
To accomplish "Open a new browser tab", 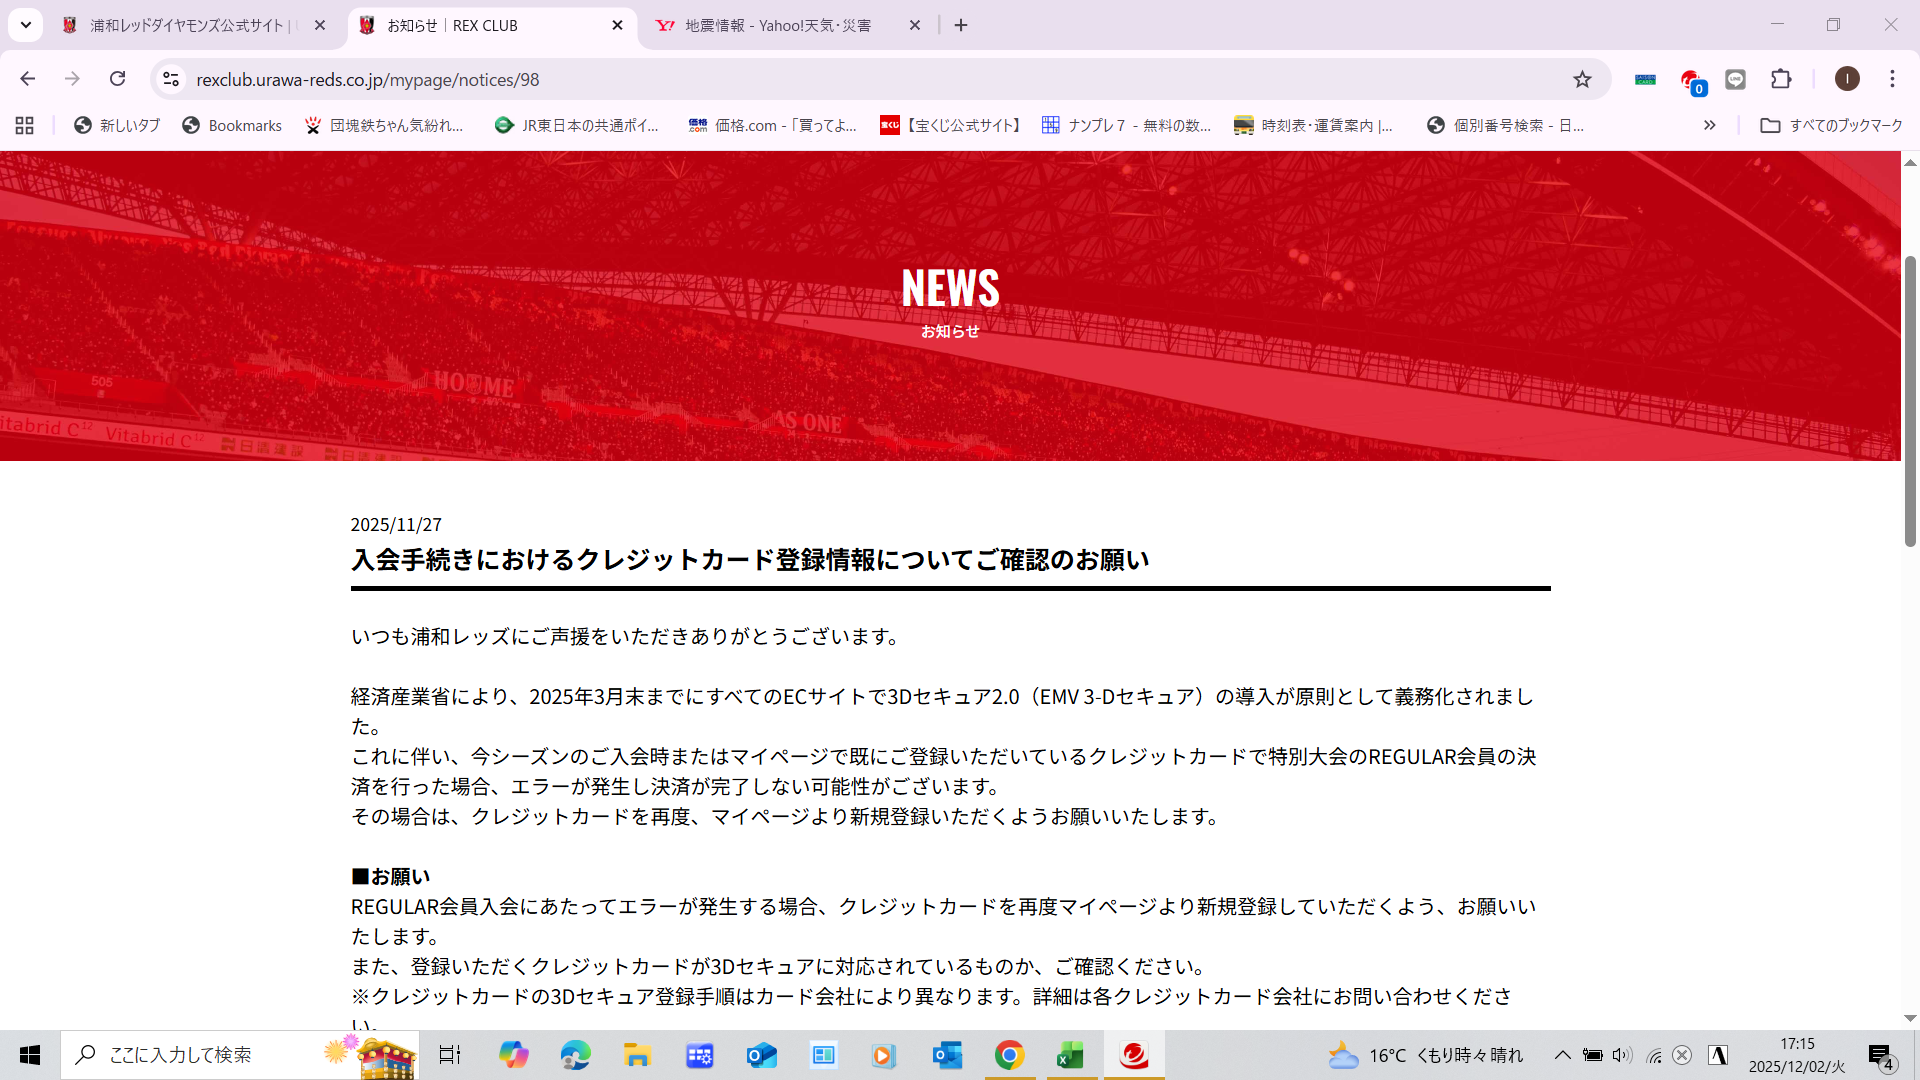I will coord(961,25).
